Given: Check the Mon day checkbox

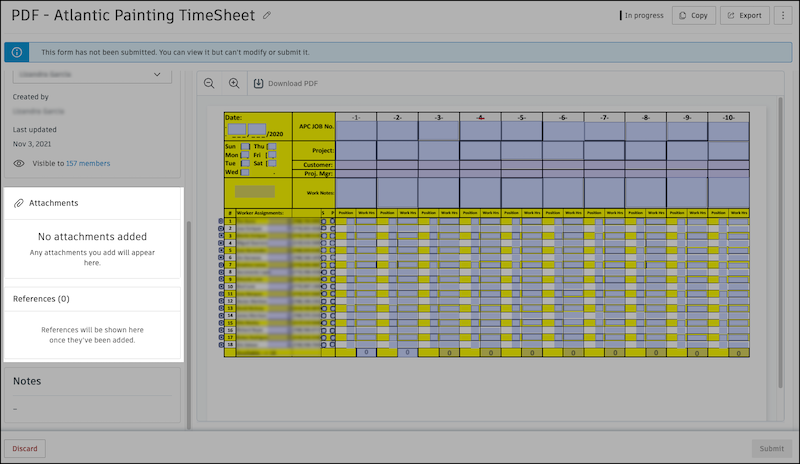Looking at the screenshot, I should click(245, 155).
